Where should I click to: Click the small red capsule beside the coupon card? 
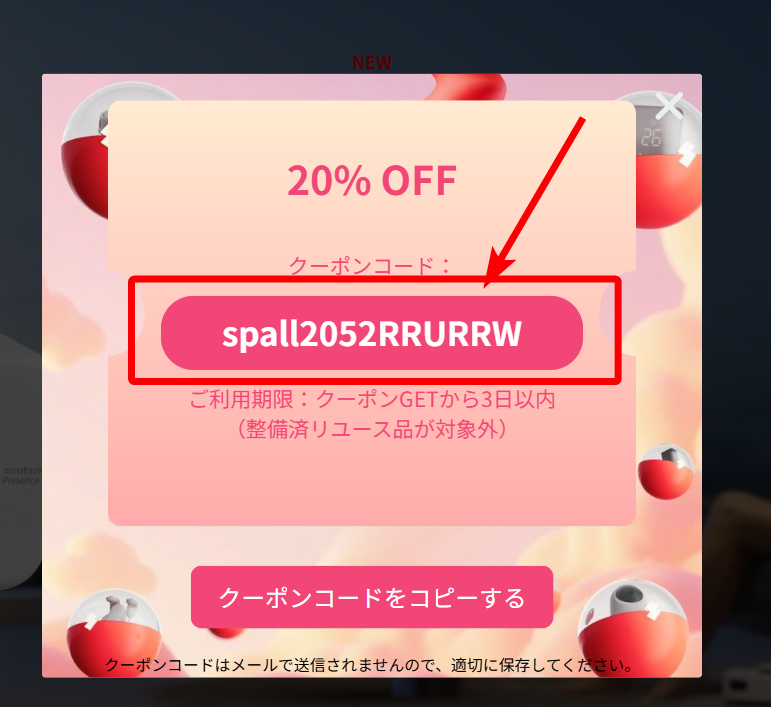(x=666, y=471)
